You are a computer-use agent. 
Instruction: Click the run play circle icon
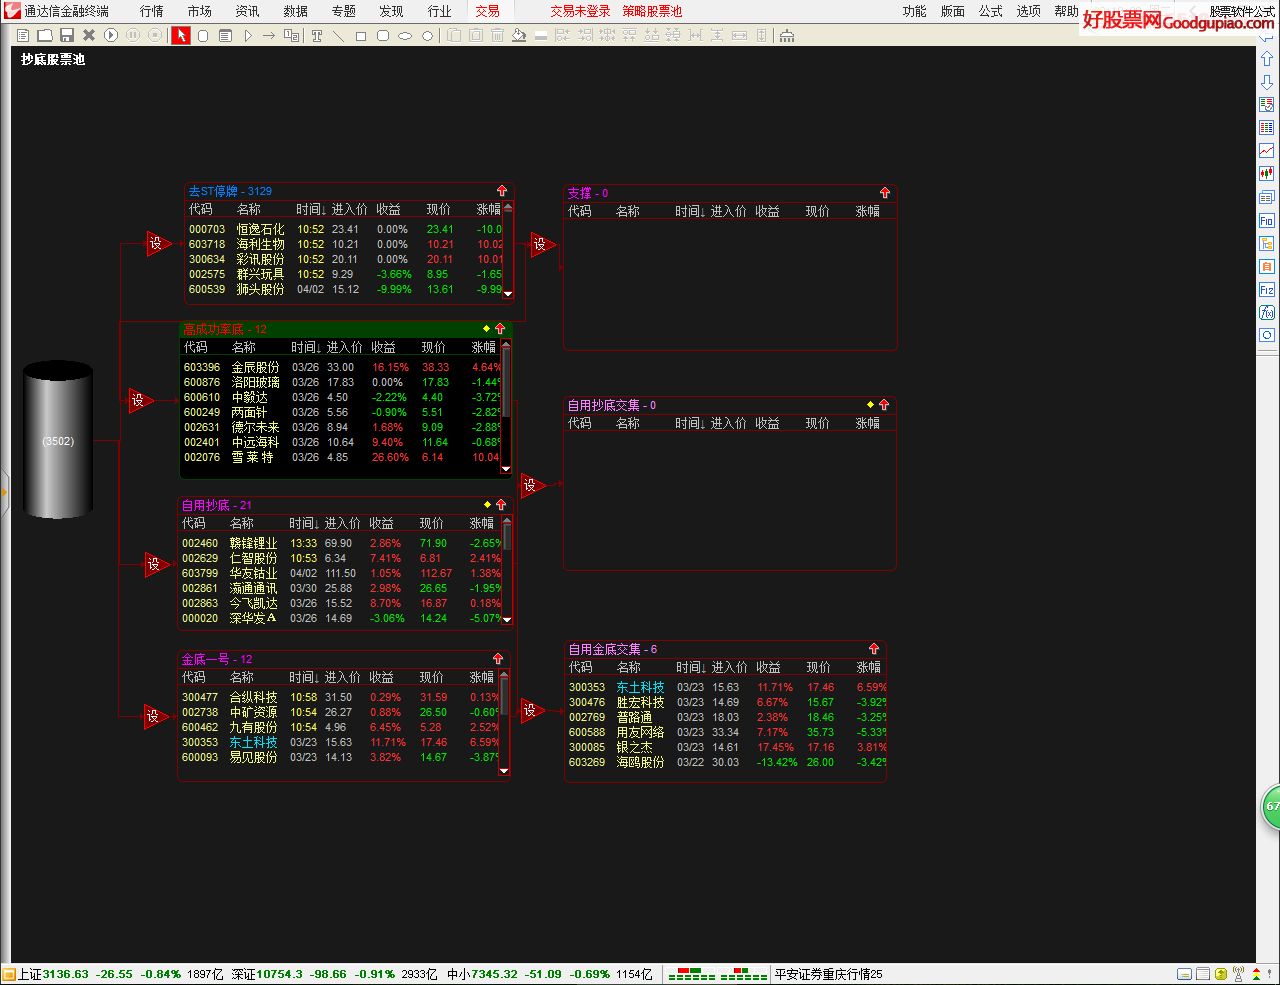(111, 35)
